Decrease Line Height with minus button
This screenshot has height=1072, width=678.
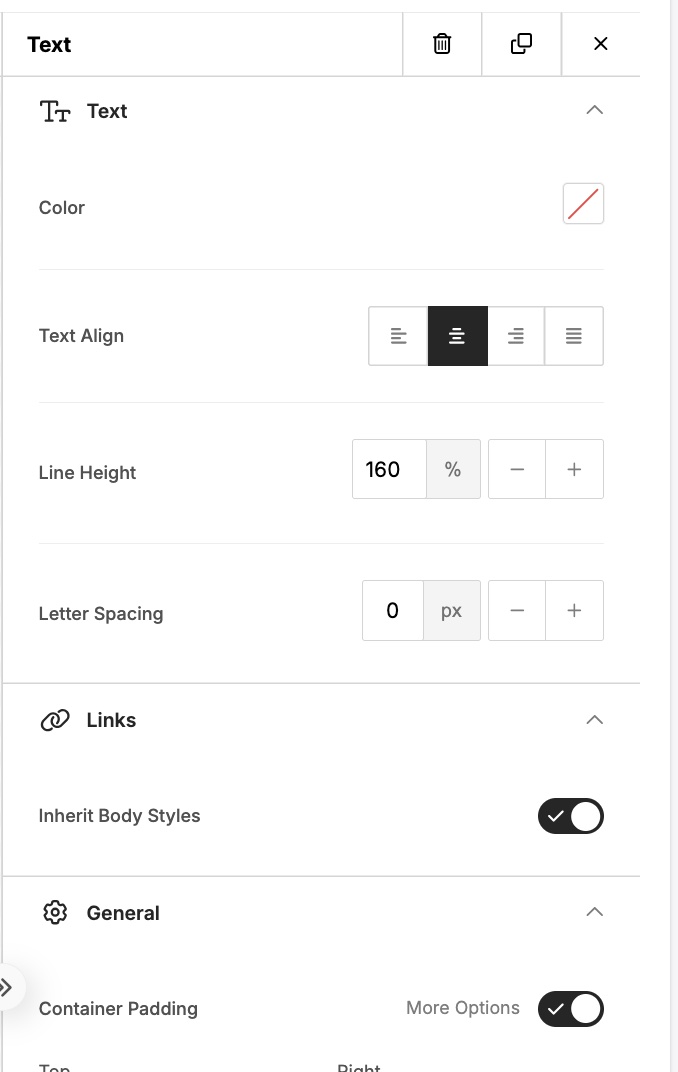tap(517, 469)
